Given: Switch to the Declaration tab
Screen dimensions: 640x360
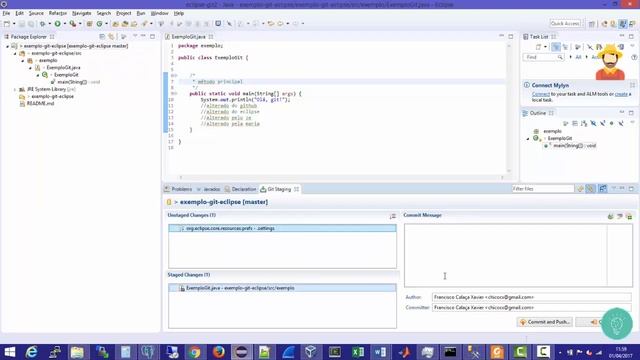Looking at the screenshot, I should coord(240,189).
